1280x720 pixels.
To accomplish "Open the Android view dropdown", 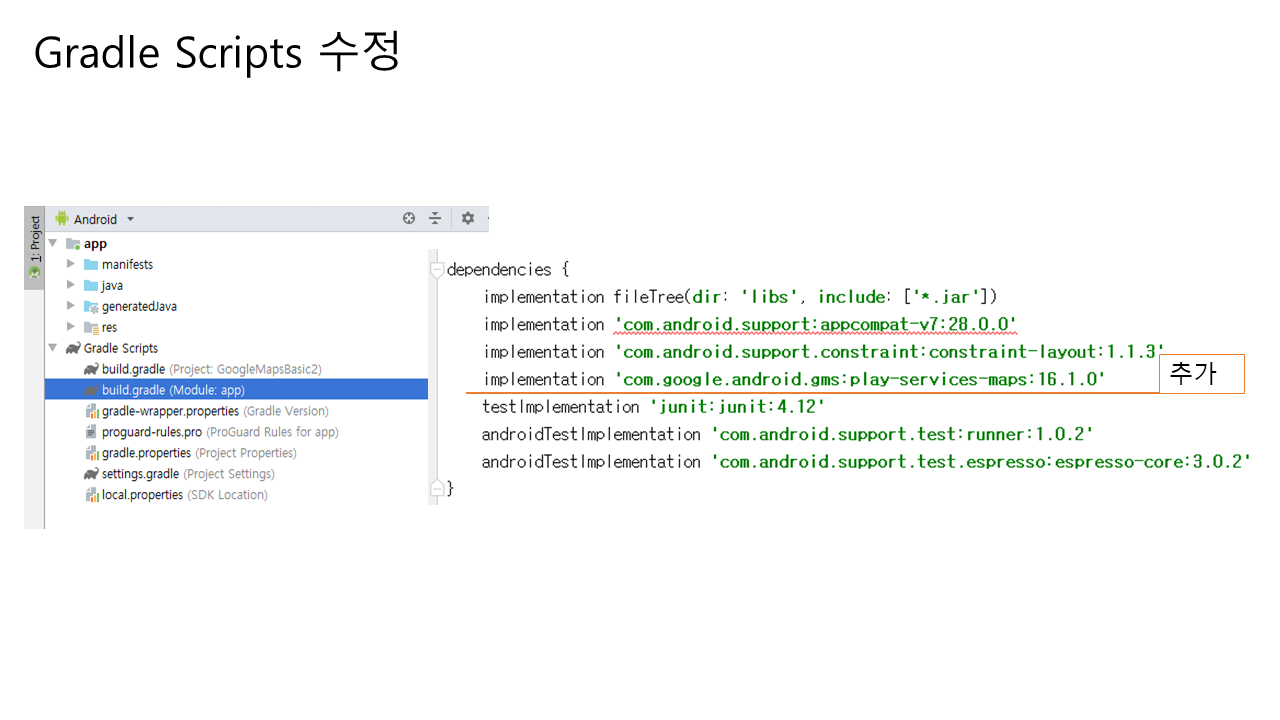I will 130,219.
